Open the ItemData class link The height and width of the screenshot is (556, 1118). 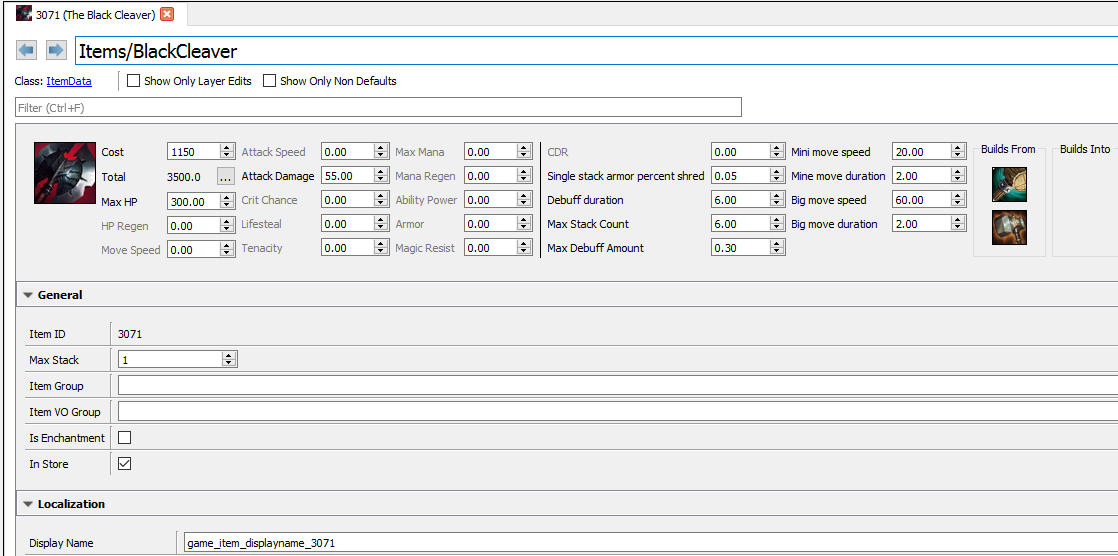click(69, 81)
